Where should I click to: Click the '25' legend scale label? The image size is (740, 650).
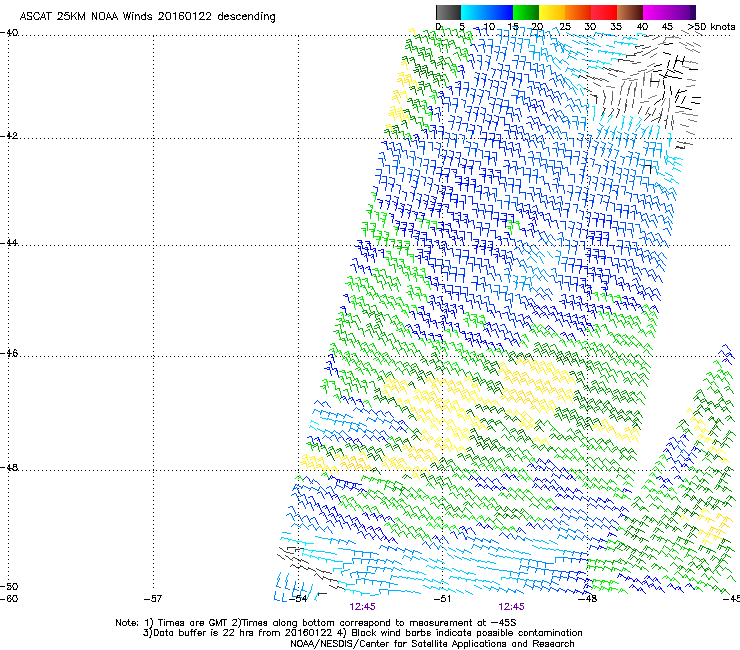pos(564,27)
